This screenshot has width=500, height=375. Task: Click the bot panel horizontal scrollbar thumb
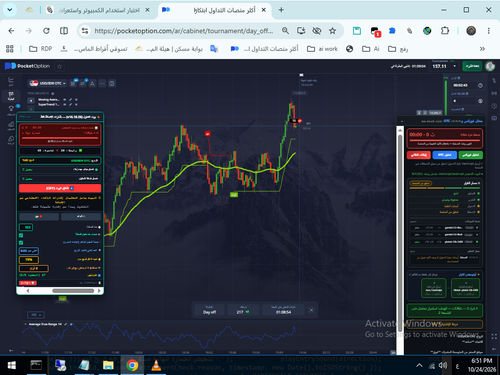tap(73, 291)
